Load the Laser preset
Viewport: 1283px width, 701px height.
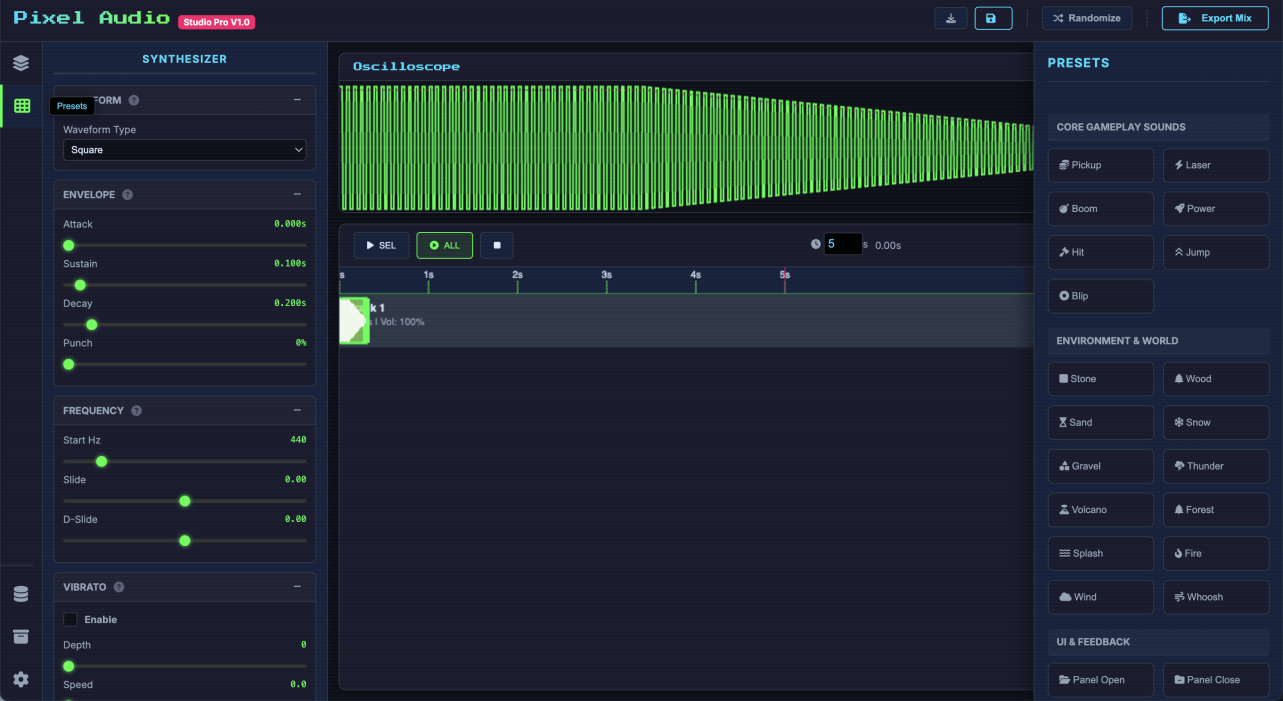coord(1216,165)
